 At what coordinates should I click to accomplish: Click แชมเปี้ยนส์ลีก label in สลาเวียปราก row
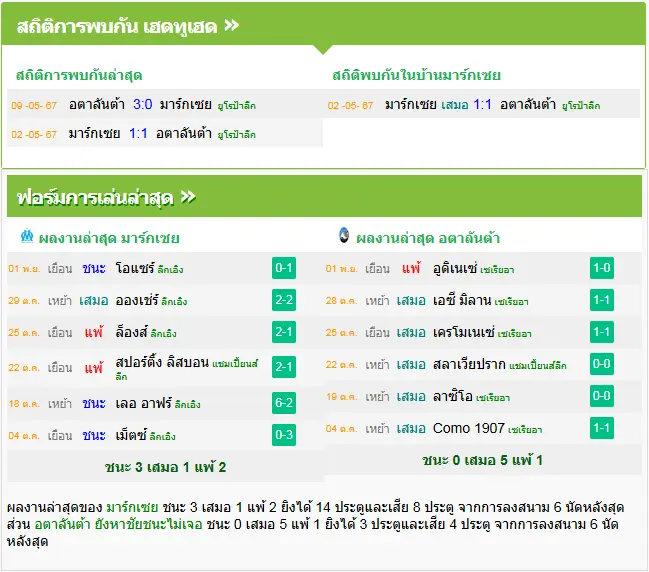(x=538, y=365)
